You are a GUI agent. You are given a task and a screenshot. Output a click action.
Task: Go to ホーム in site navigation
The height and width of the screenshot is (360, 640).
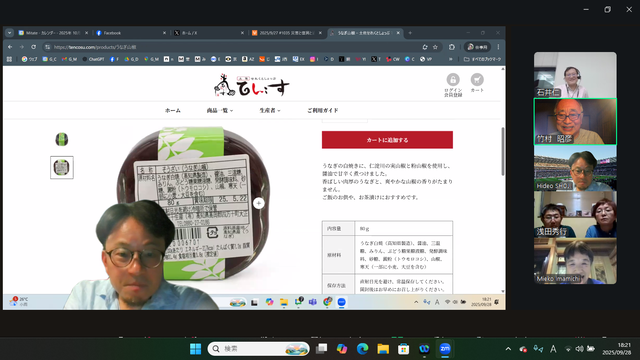[x=173, y=111]
